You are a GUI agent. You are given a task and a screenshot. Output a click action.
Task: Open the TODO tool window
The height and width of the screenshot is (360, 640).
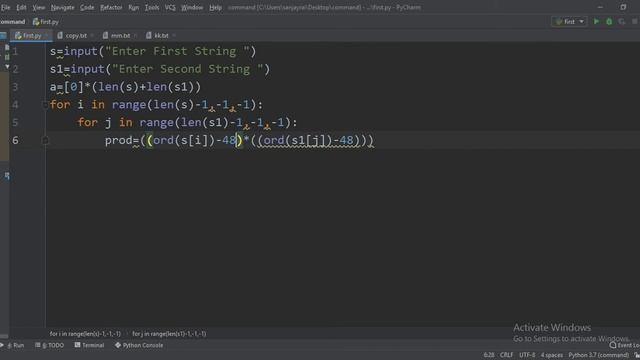pyautogui.click(x=50, y=345)
